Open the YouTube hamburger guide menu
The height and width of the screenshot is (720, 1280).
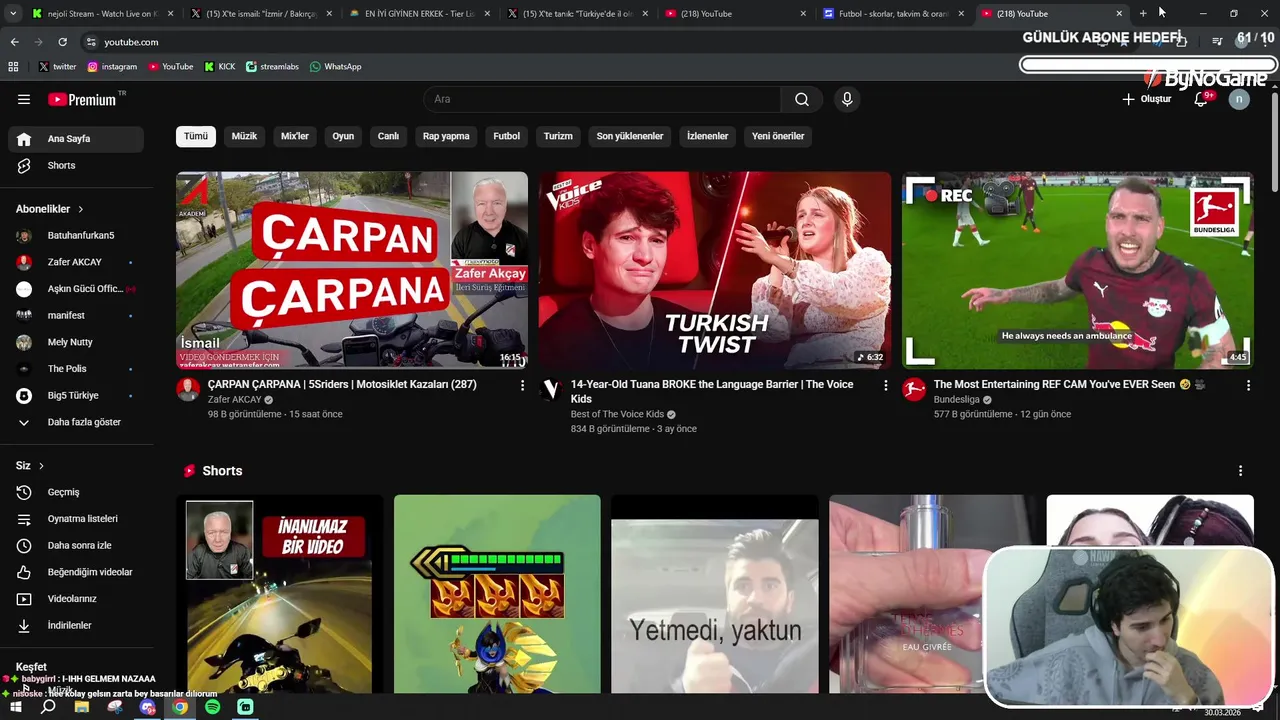click(24, 99)
